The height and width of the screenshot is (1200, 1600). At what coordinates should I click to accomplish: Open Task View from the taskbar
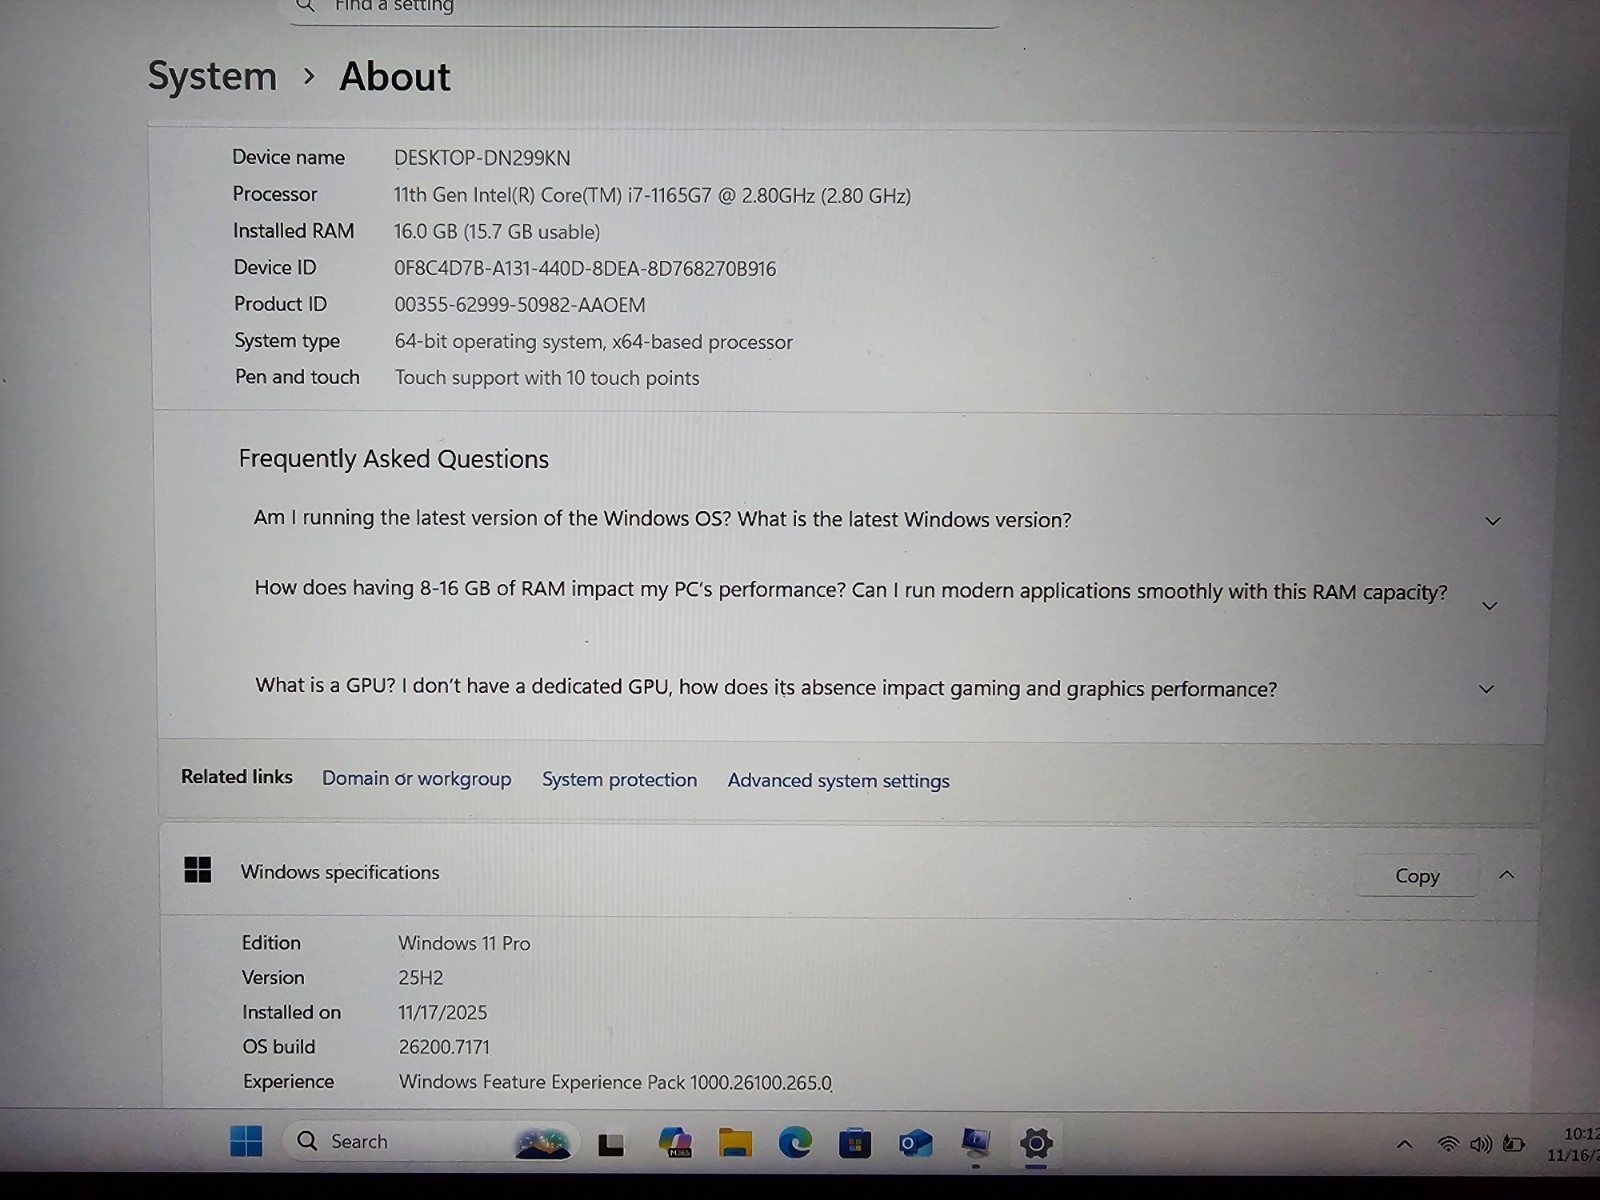click(x=611, y=1144)
